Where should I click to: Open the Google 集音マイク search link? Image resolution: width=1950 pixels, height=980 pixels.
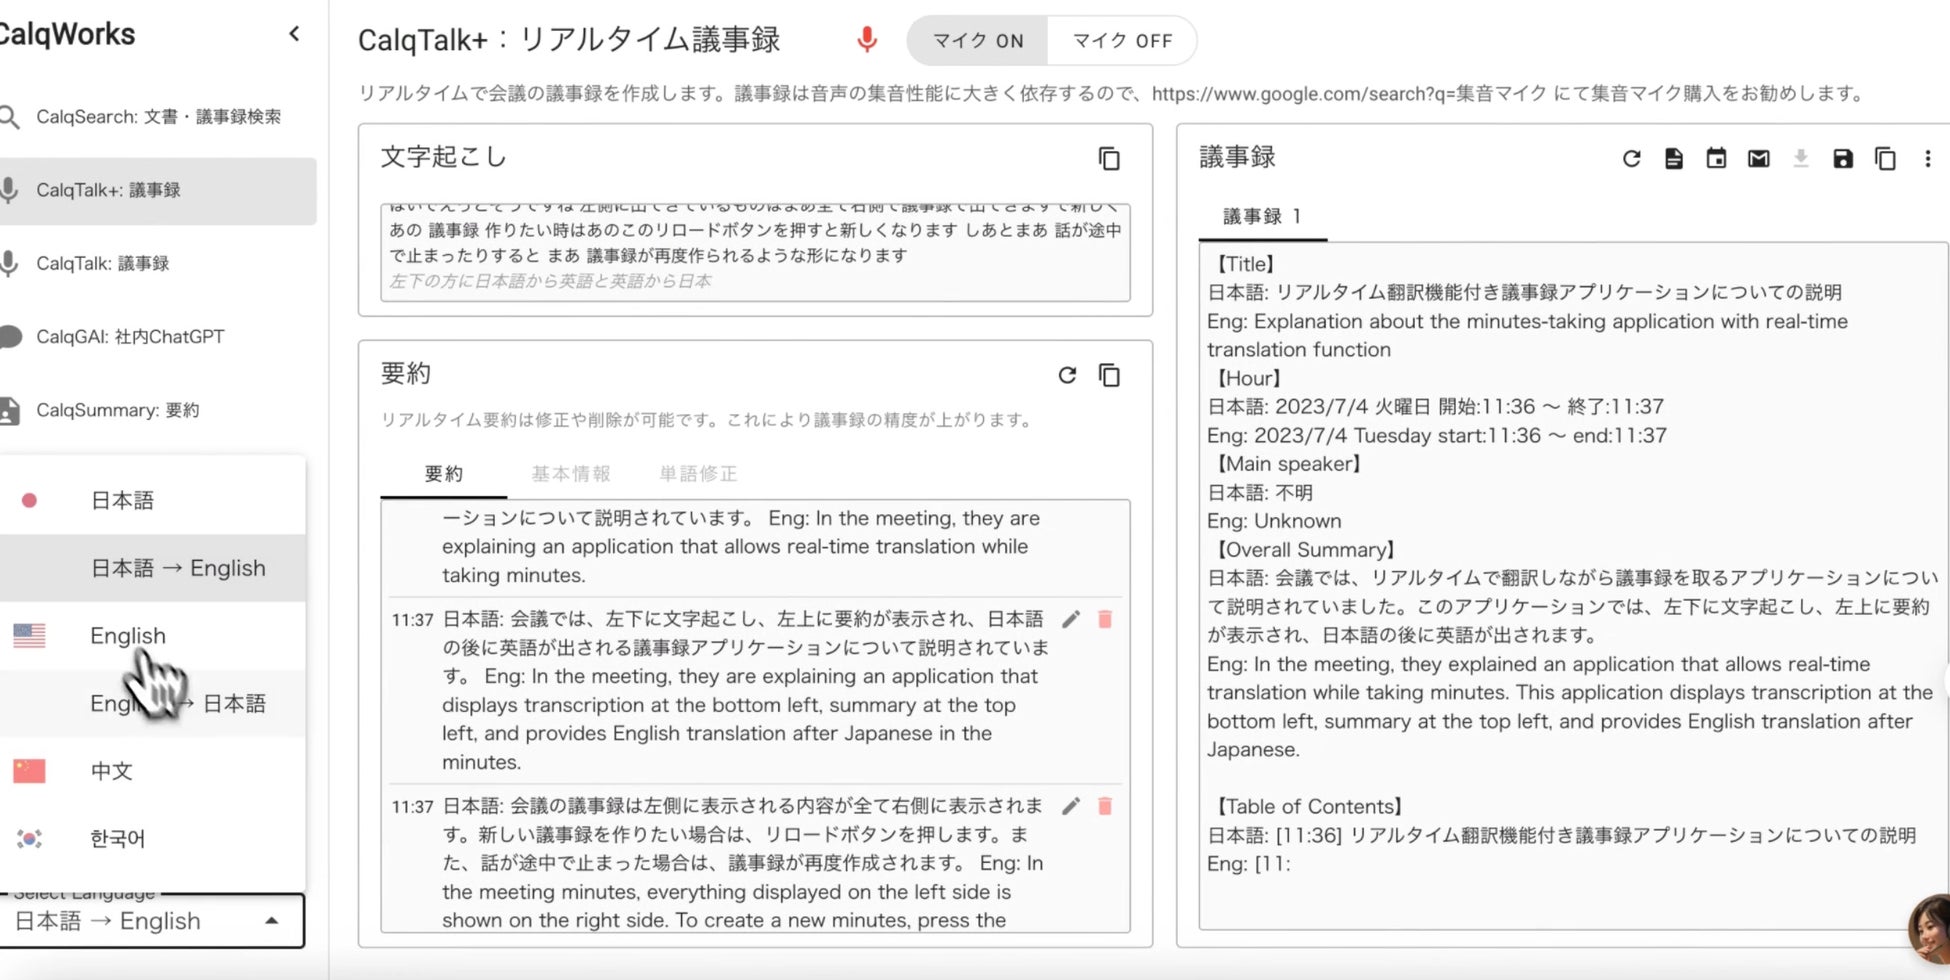coord(1349,94)
